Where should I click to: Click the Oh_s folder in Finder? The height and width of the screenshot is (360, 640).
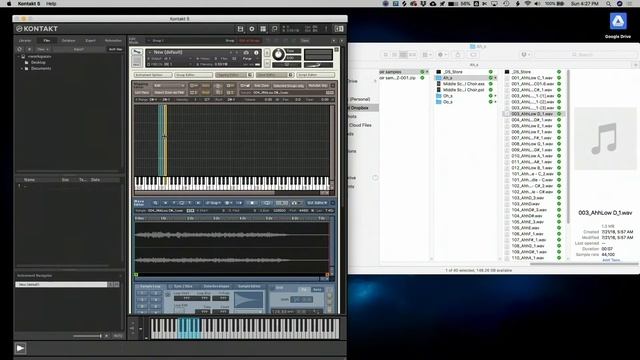(447, 96)
